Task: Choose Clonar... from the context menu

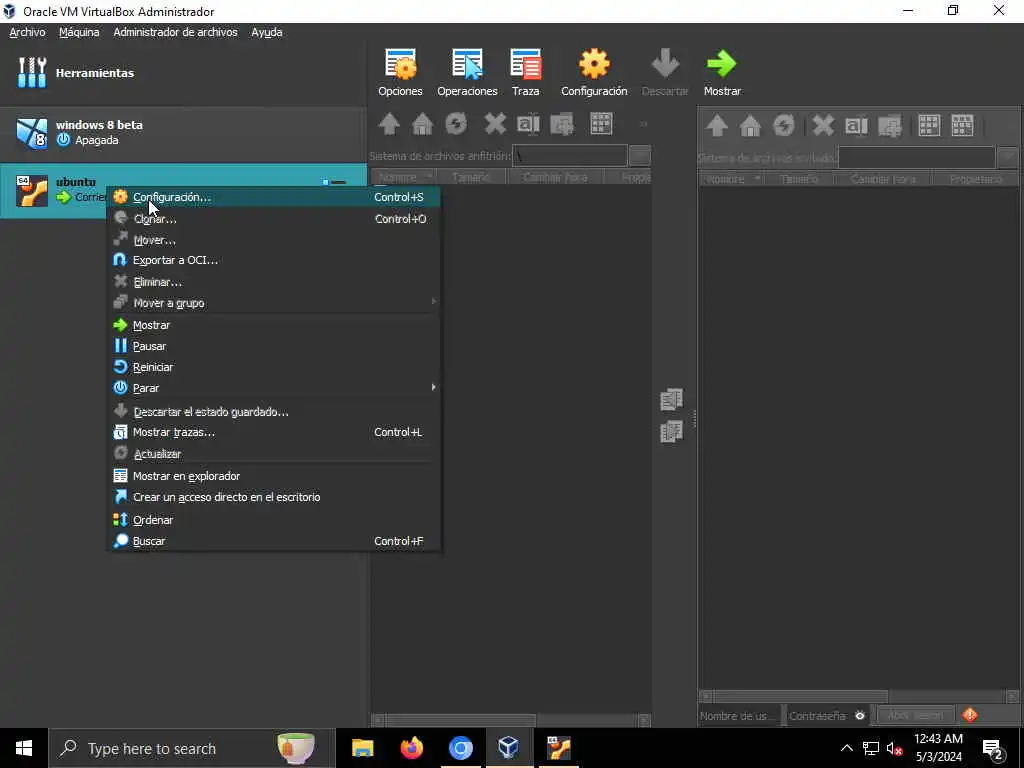Action: click(274, 219)
